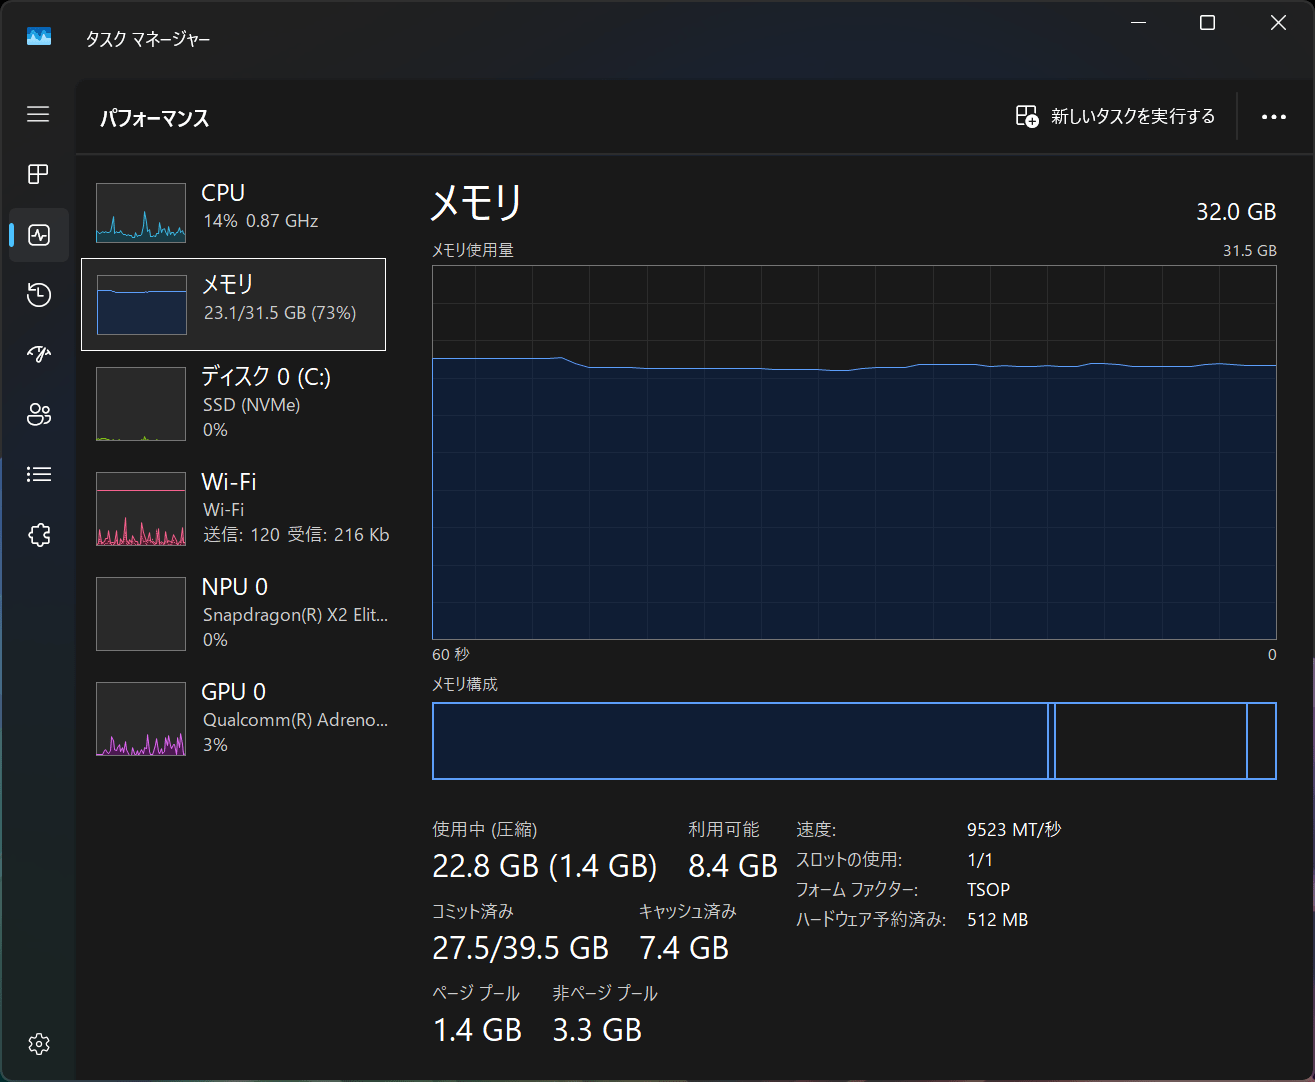The width and height of the screenshot is (1315, 1082).
Task: Click the 8.4 GB available value
Action: tap(733, 865)
